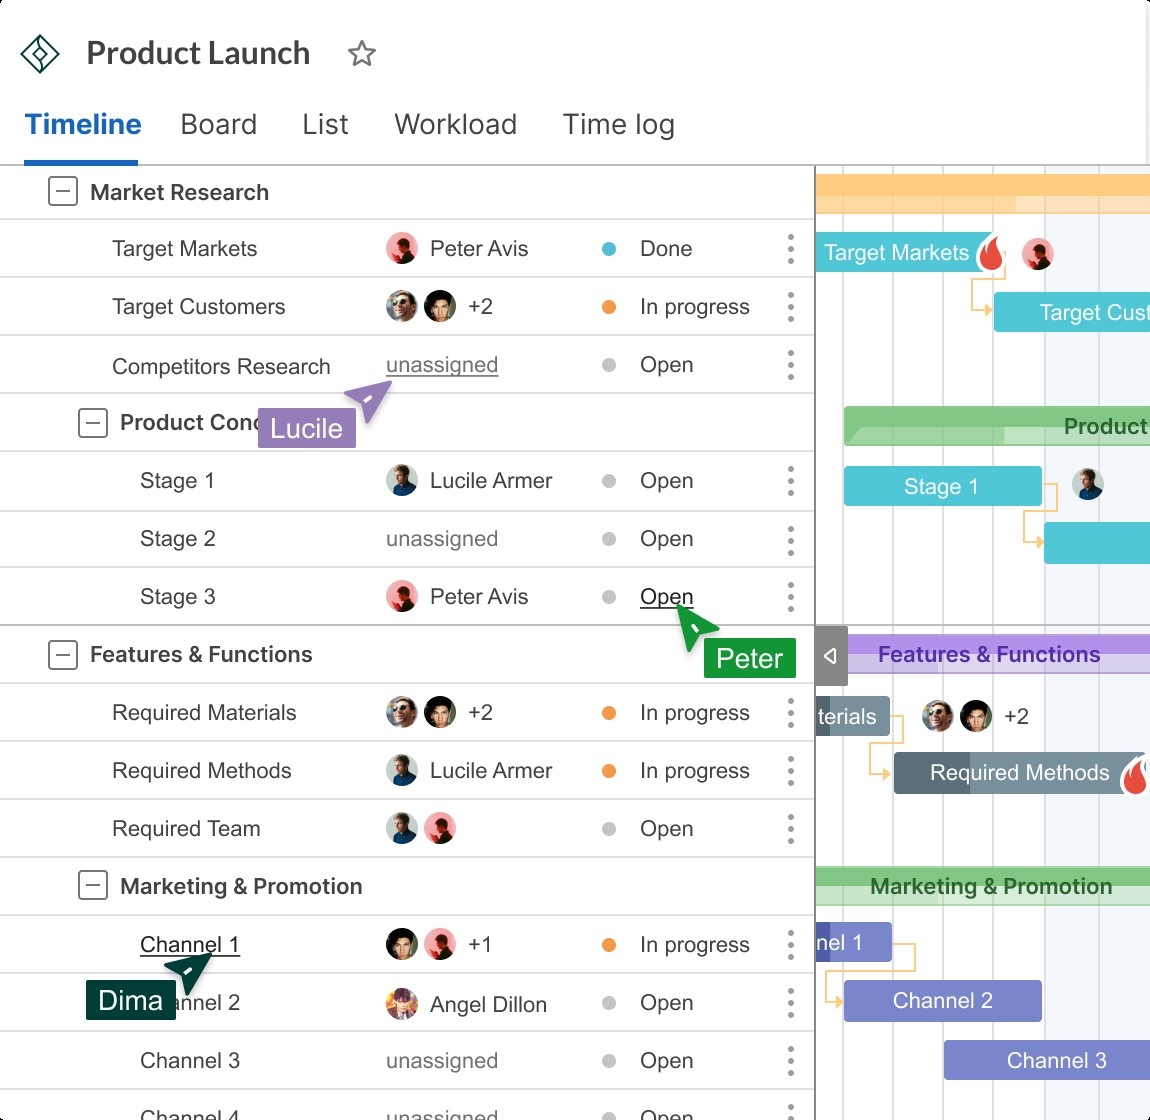Click the Product Launch diamond project icon
The height and width of the screenshot is (1120, 1150).
point(39,54)
